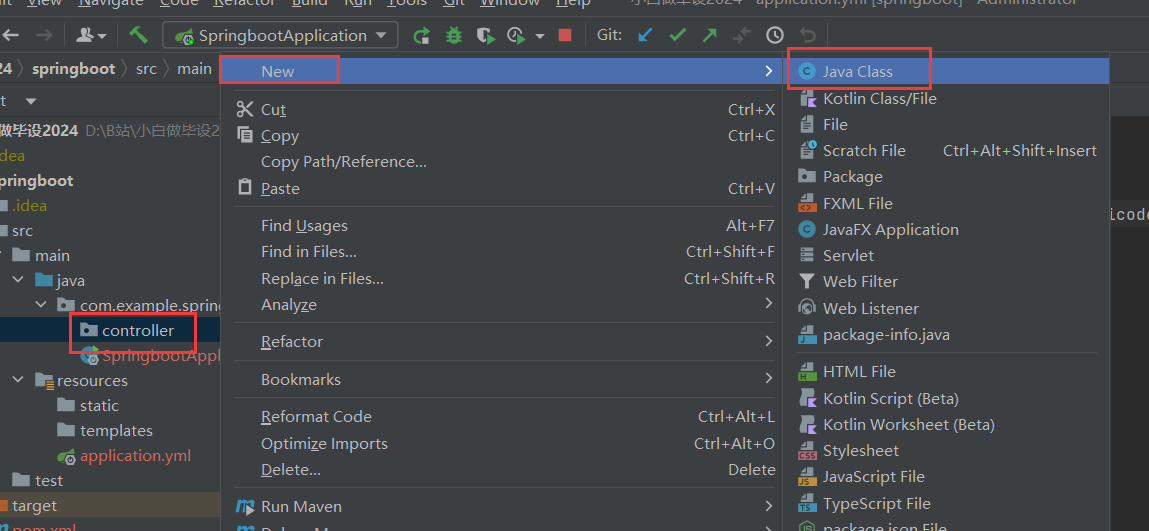1149x531 pixels.
Task: Stop the application with red square
Action: click(564, 35)
